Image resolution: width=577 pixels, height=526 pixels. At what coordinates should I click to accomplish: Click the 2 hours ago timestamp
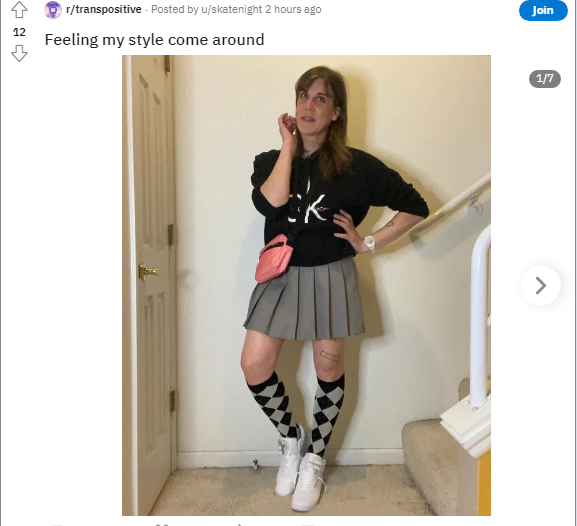[293, 9]
